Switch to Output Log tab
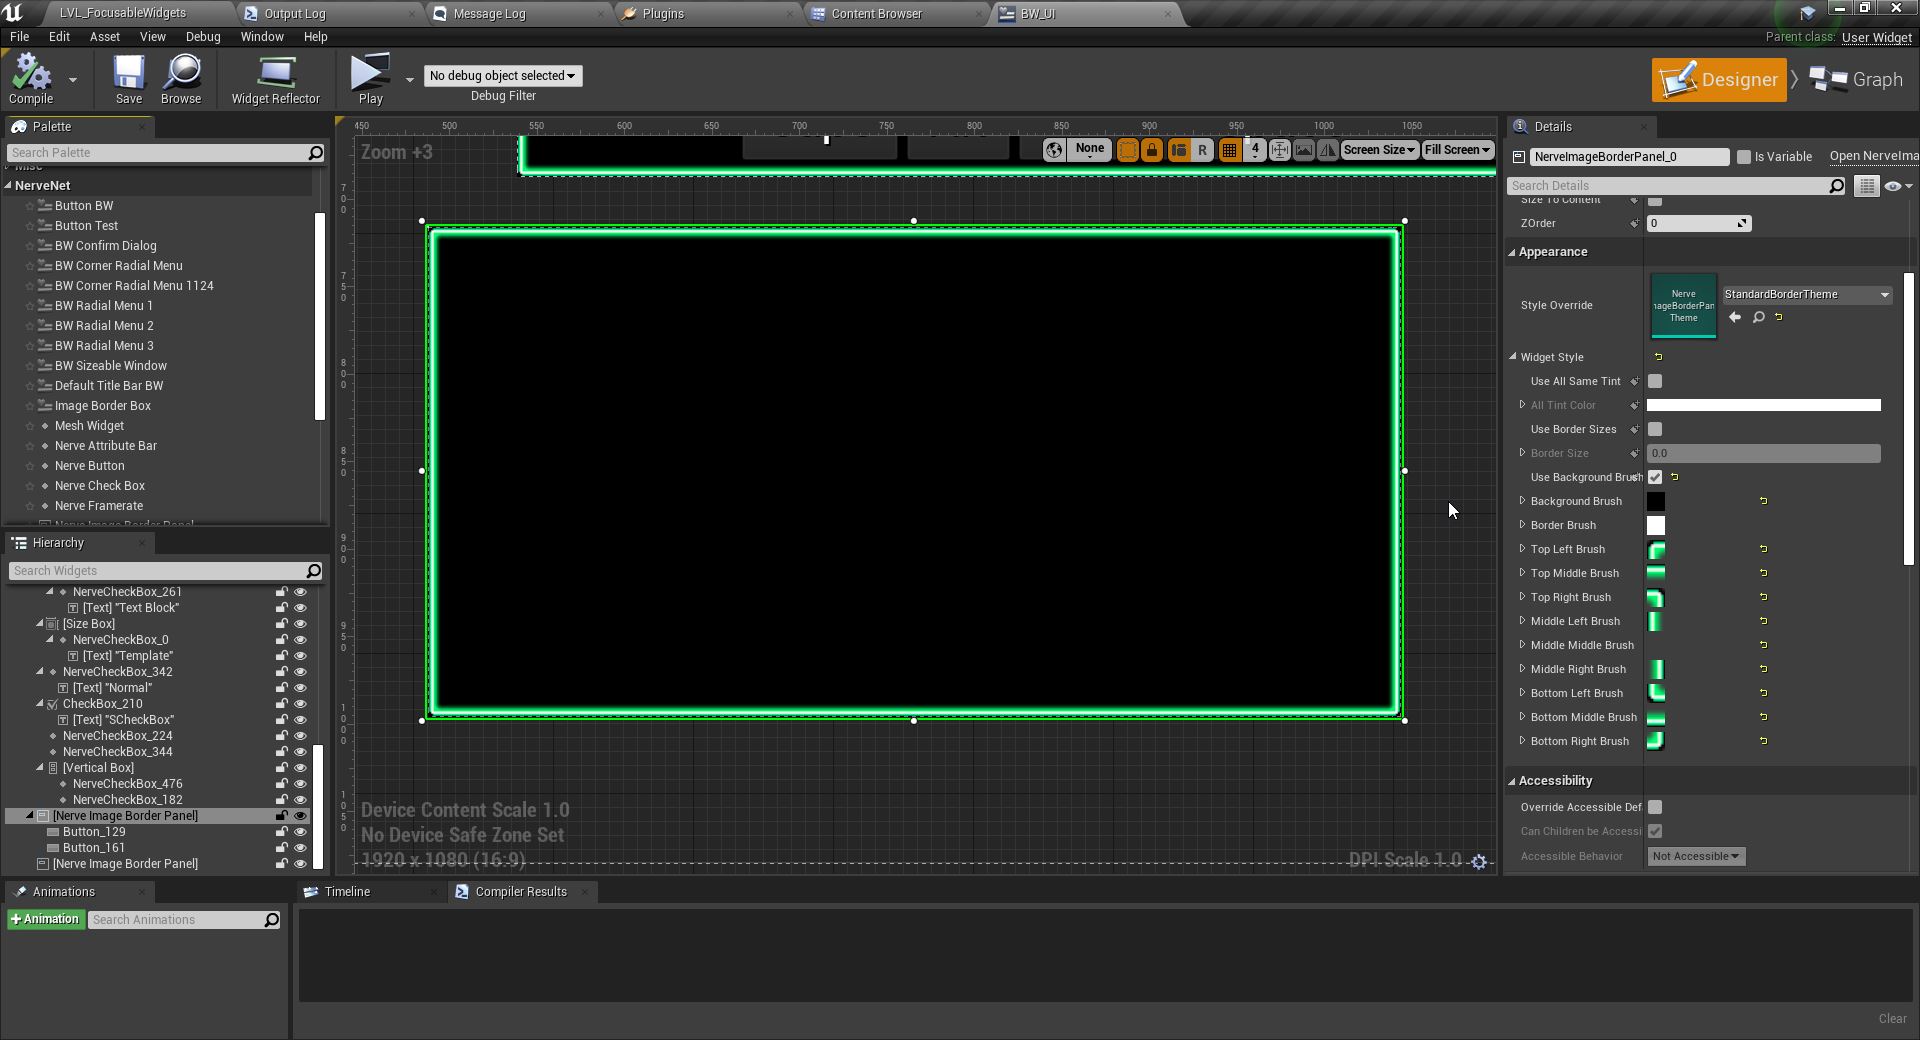Image resolution: width=1920 pixels, height=1040 pixels. [294, 14]
